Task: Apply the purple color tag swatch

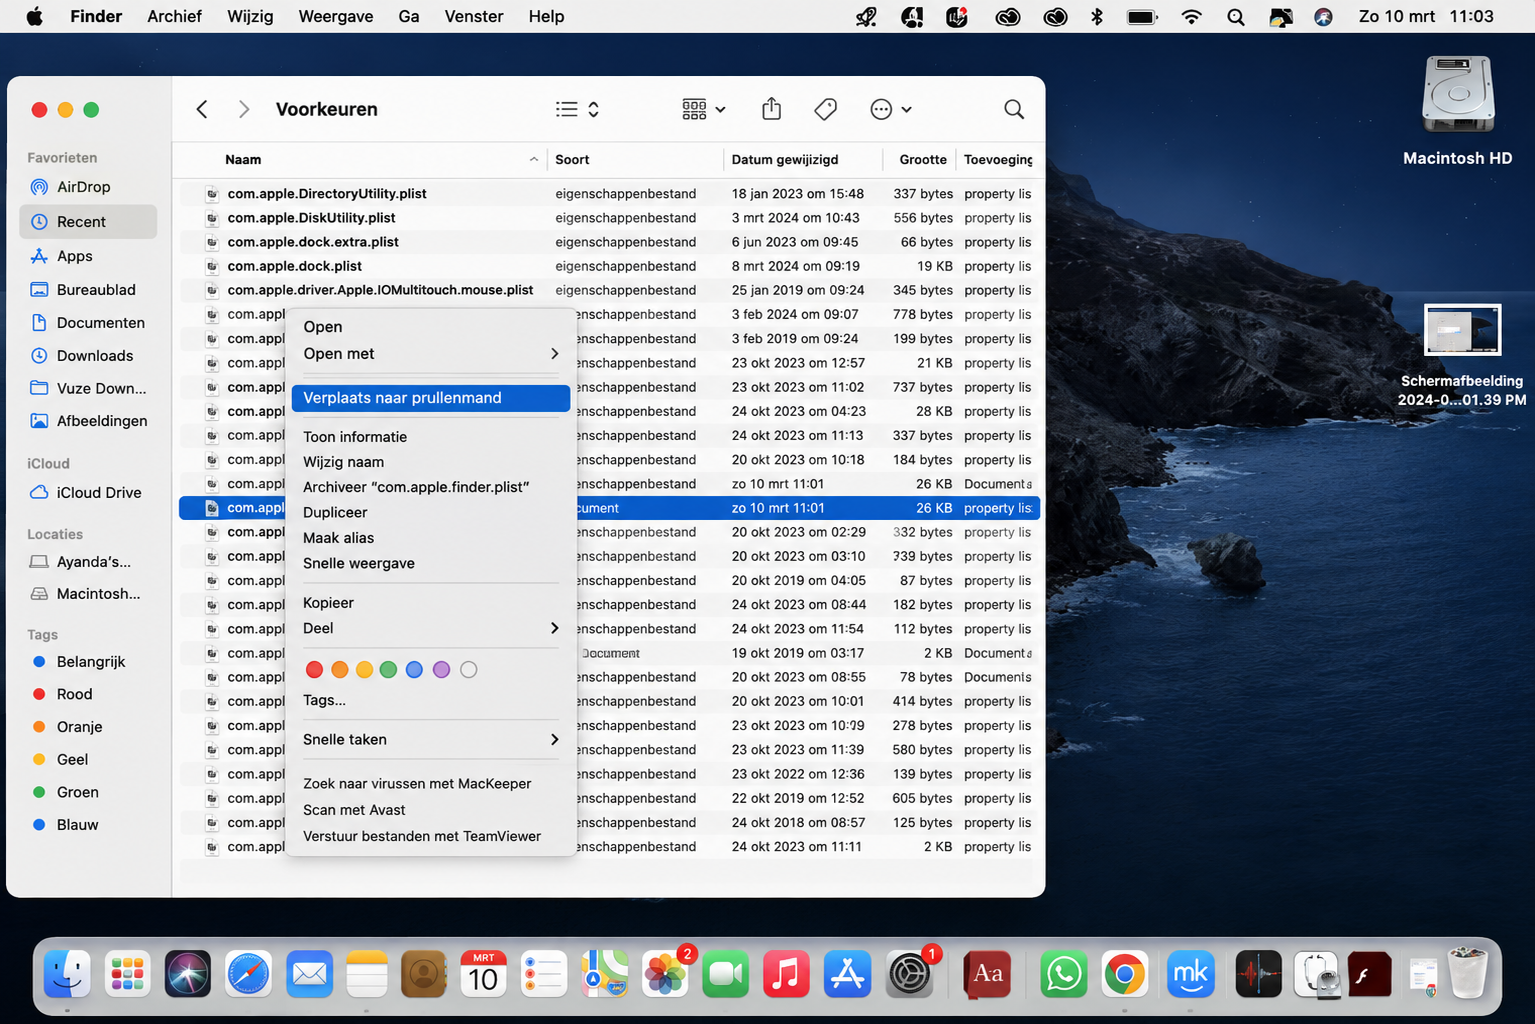Action: point(441,670)
